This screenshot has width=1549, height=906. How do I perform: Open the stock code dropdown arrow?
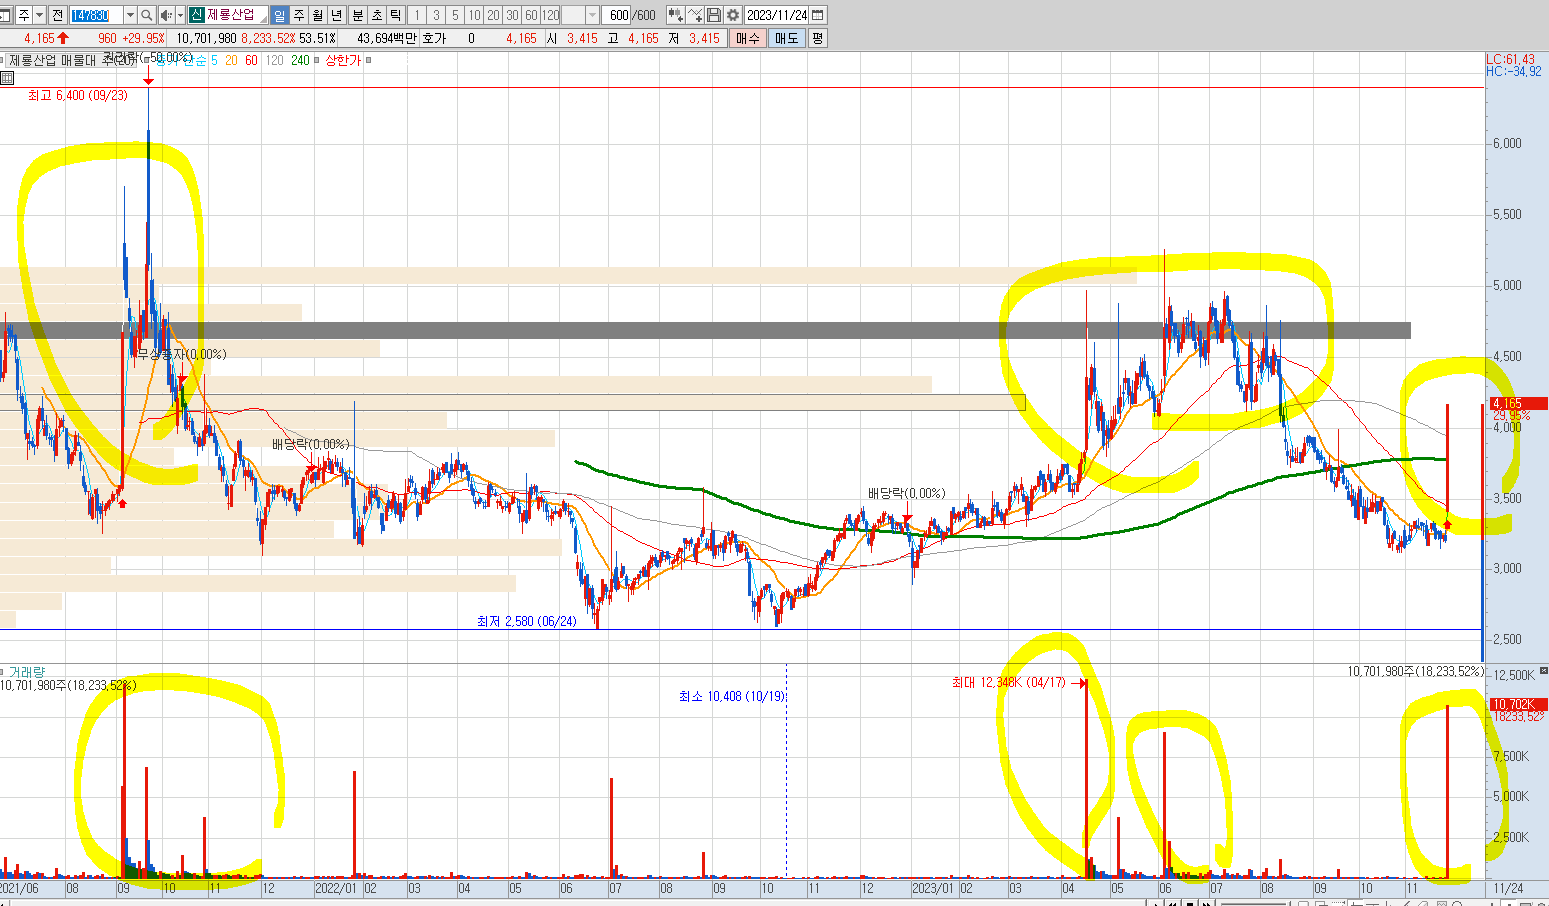pos(130,15)
